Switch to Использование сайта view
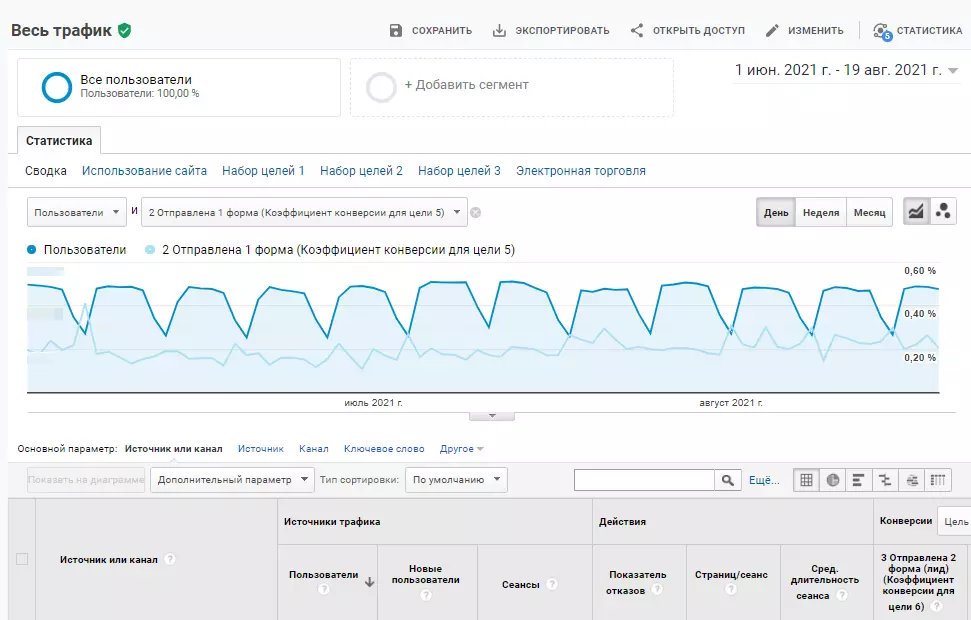This screenshot has height=620, width=971. click(x=144, y=171)
